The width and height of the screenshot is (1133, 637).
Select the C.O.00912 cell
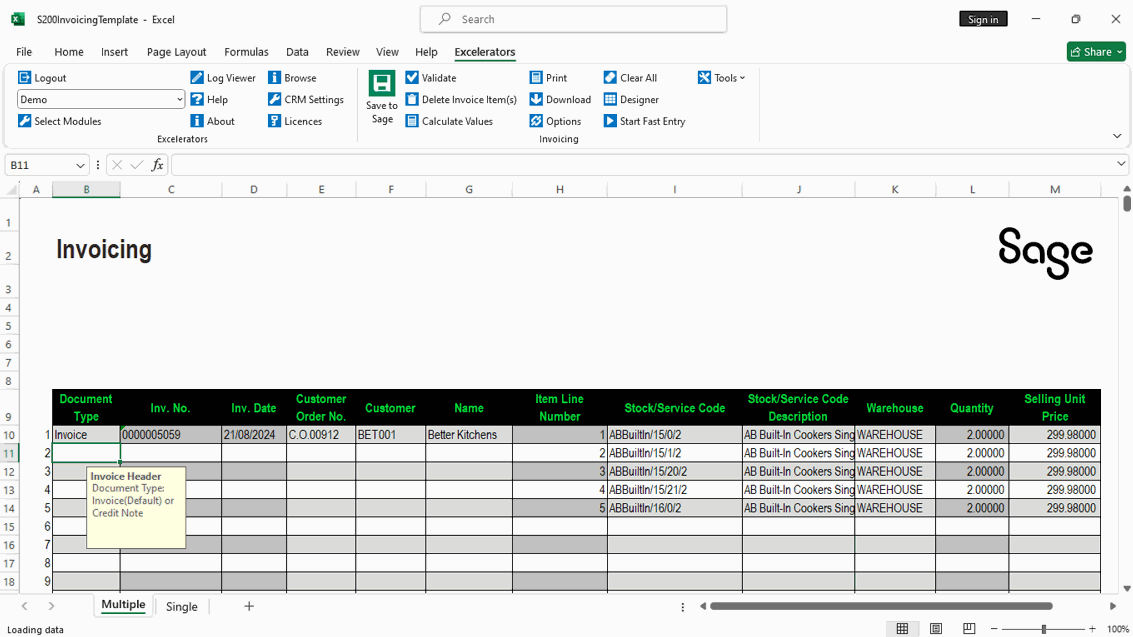coord(322,435)
